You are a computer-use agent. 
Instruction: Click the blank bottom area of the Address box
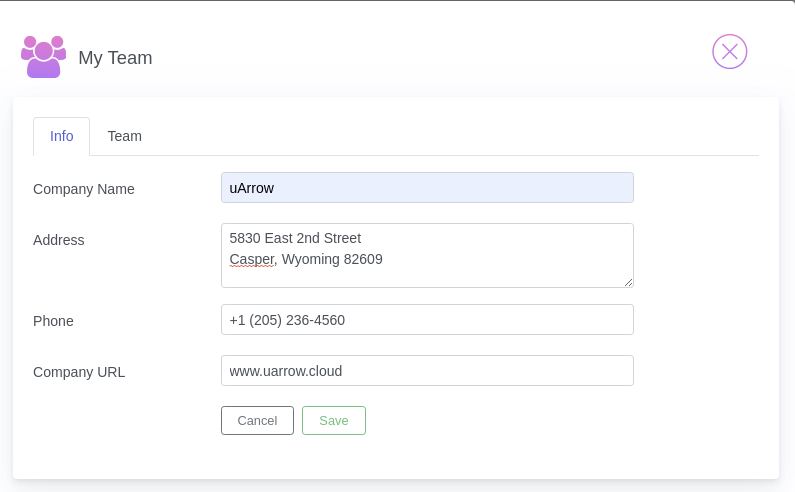coord(427,277)
